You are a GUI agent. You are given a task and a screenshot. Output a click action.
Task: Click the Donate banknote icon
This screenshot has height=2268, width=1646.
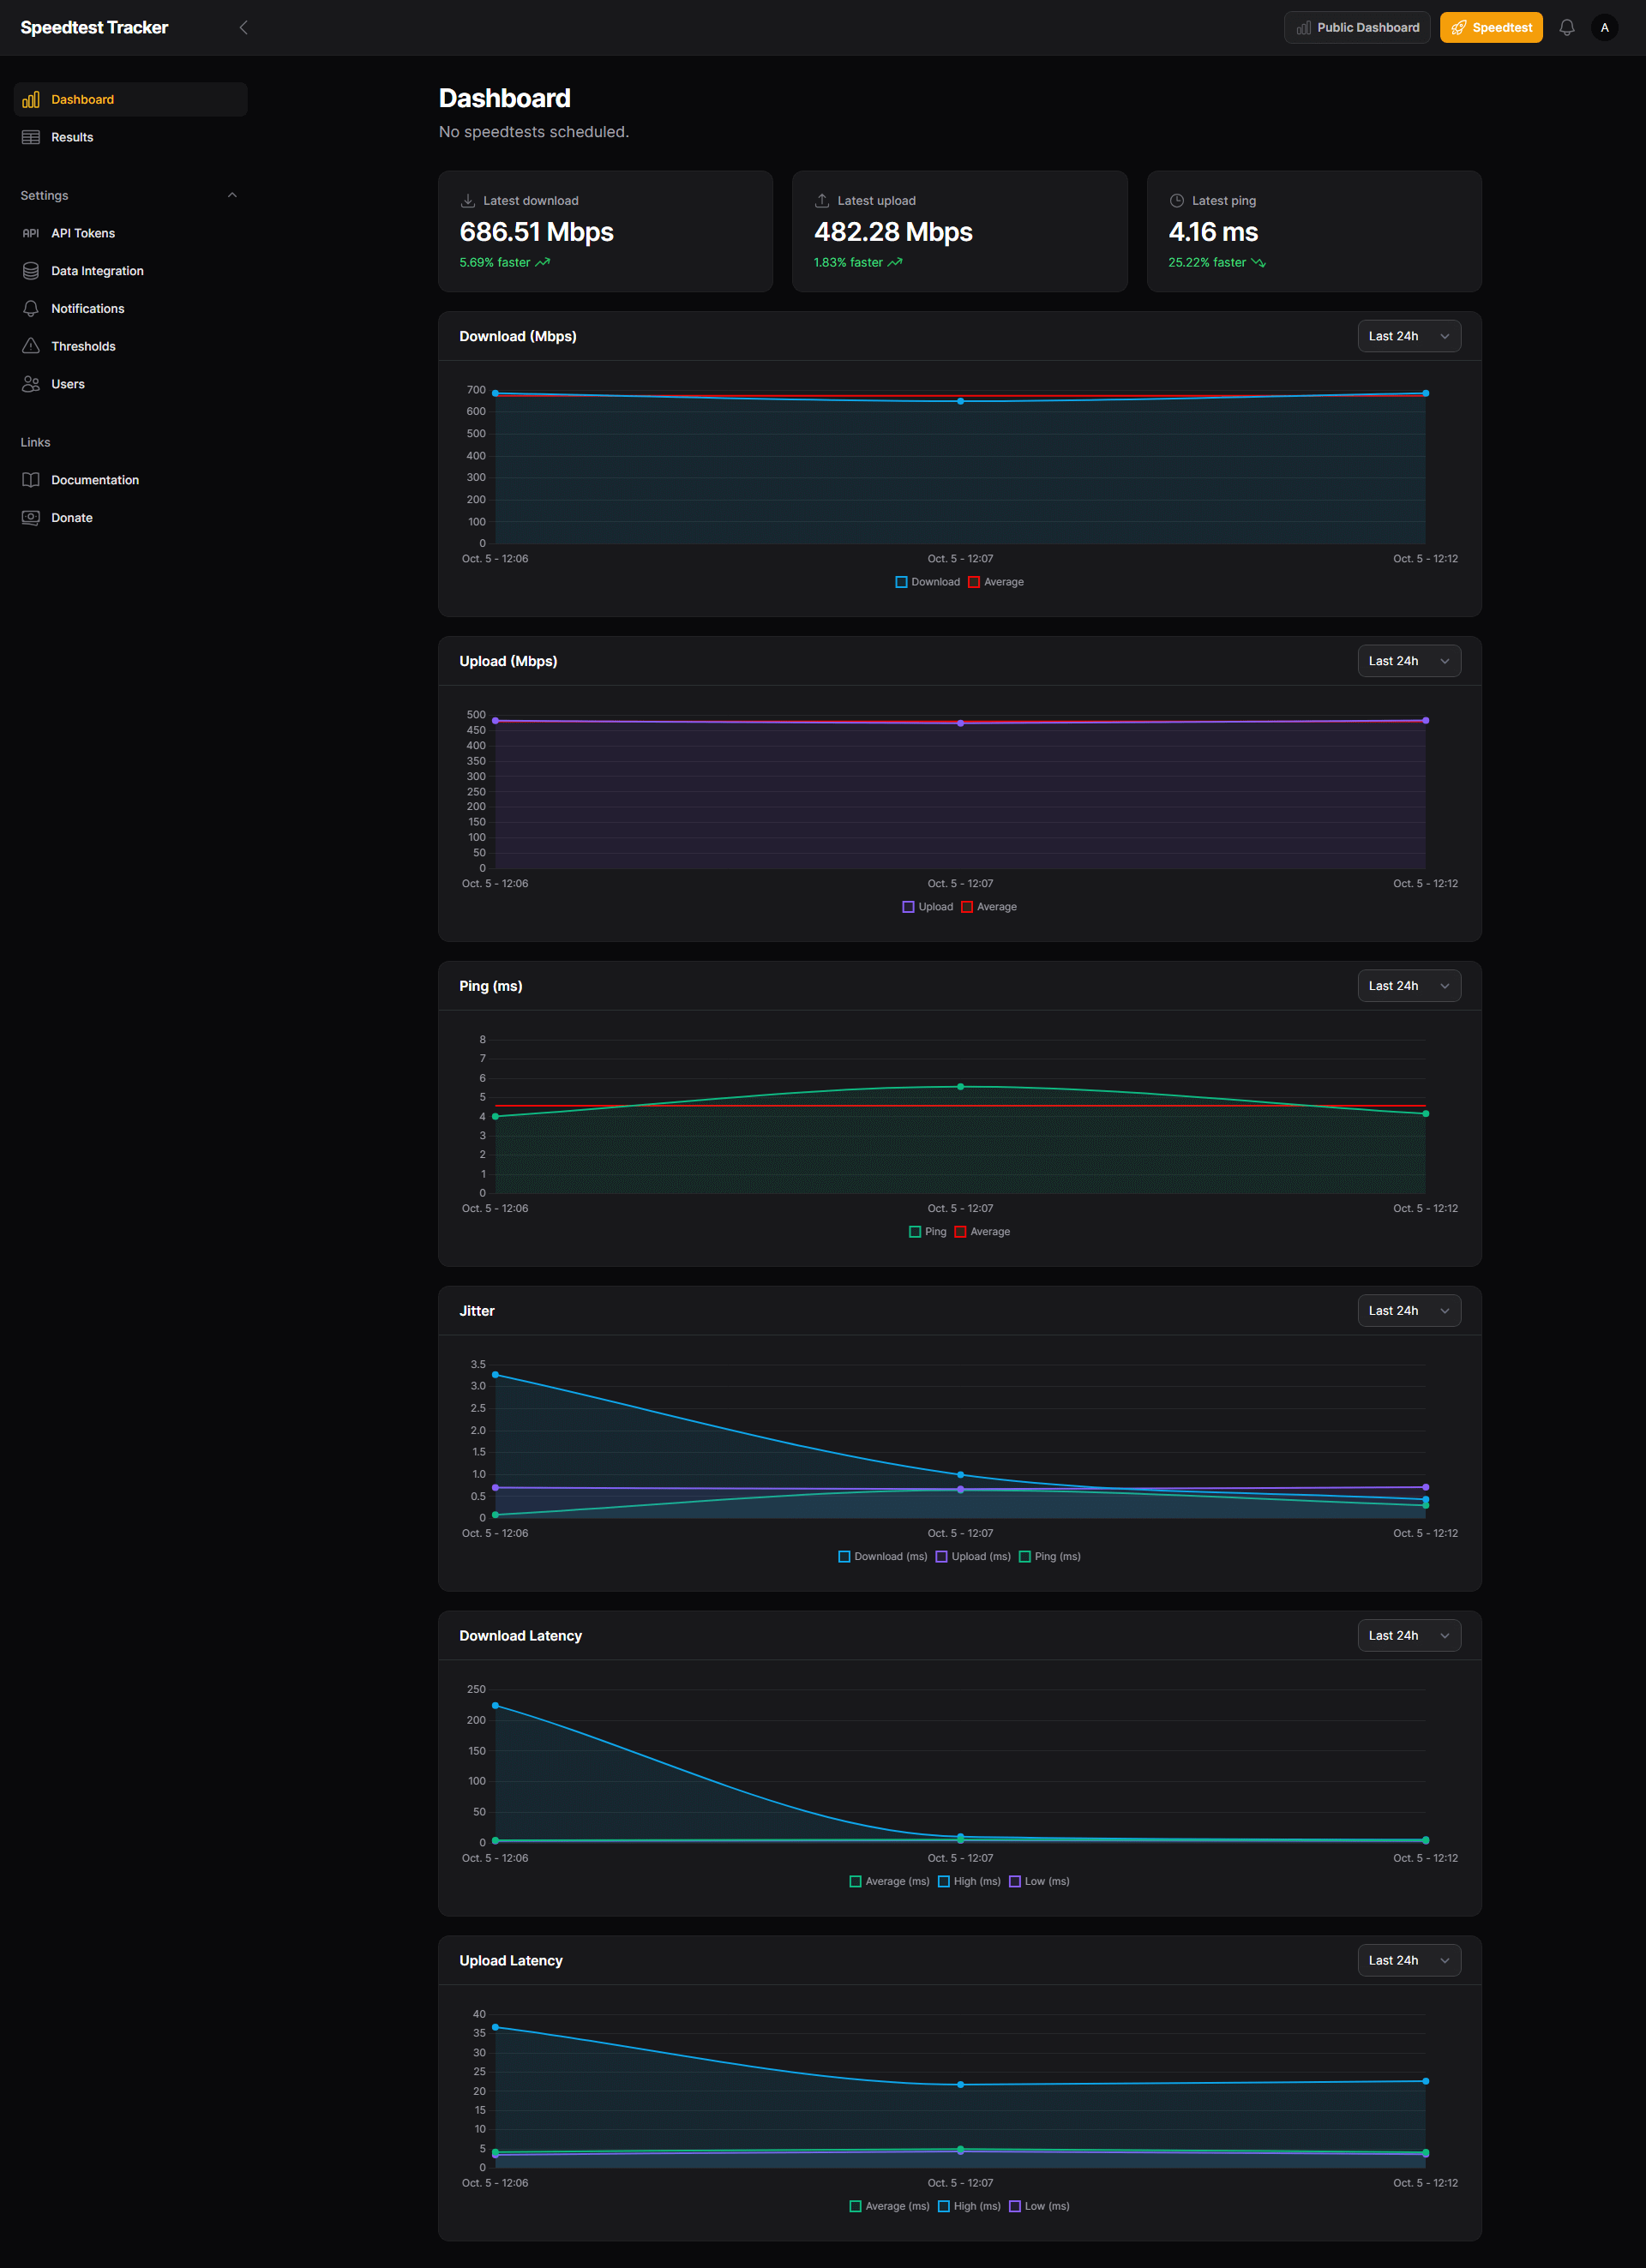(31, 518)
